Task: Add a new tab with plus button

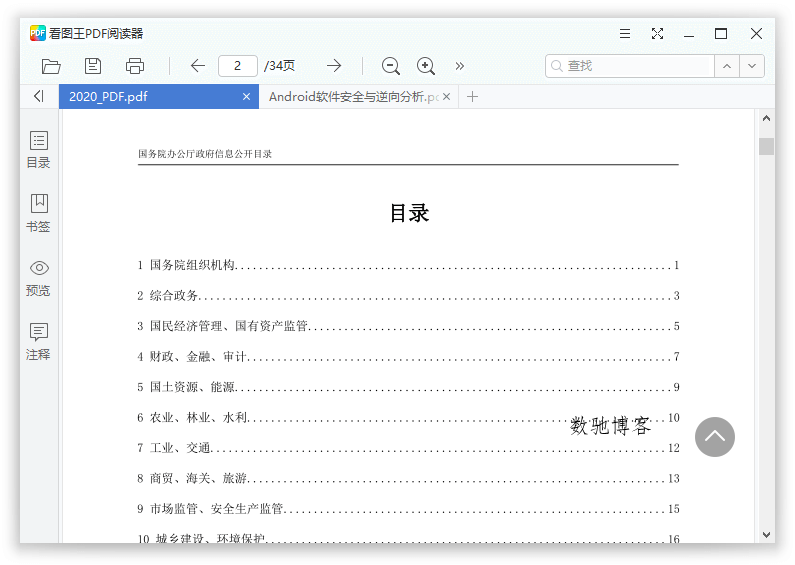Action: click(472, 96)
